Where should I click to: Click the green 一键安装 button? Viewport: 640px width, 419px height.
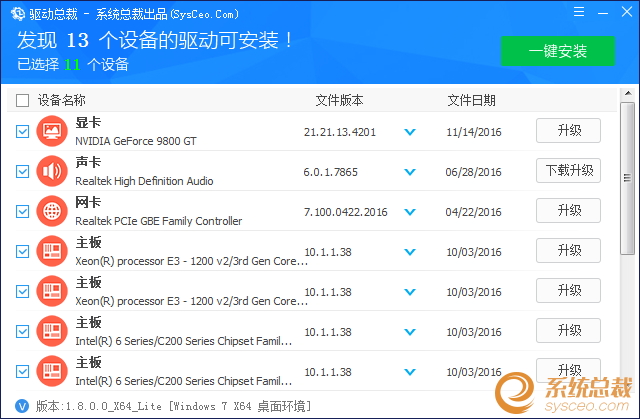558,51
